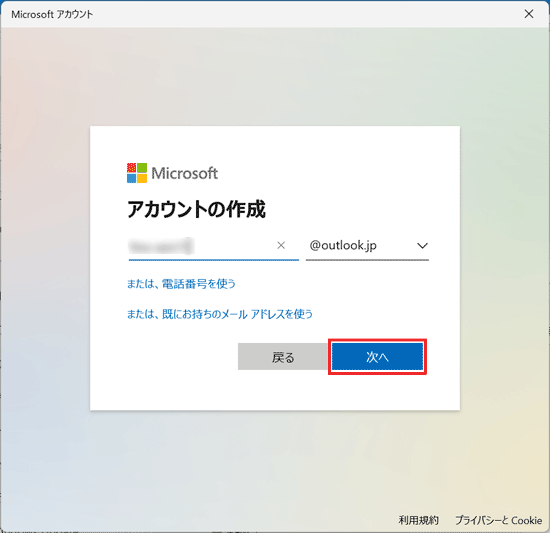Click the 次へ button
Image resolution: width=550 pixels, height=533 pixels.
377,357
